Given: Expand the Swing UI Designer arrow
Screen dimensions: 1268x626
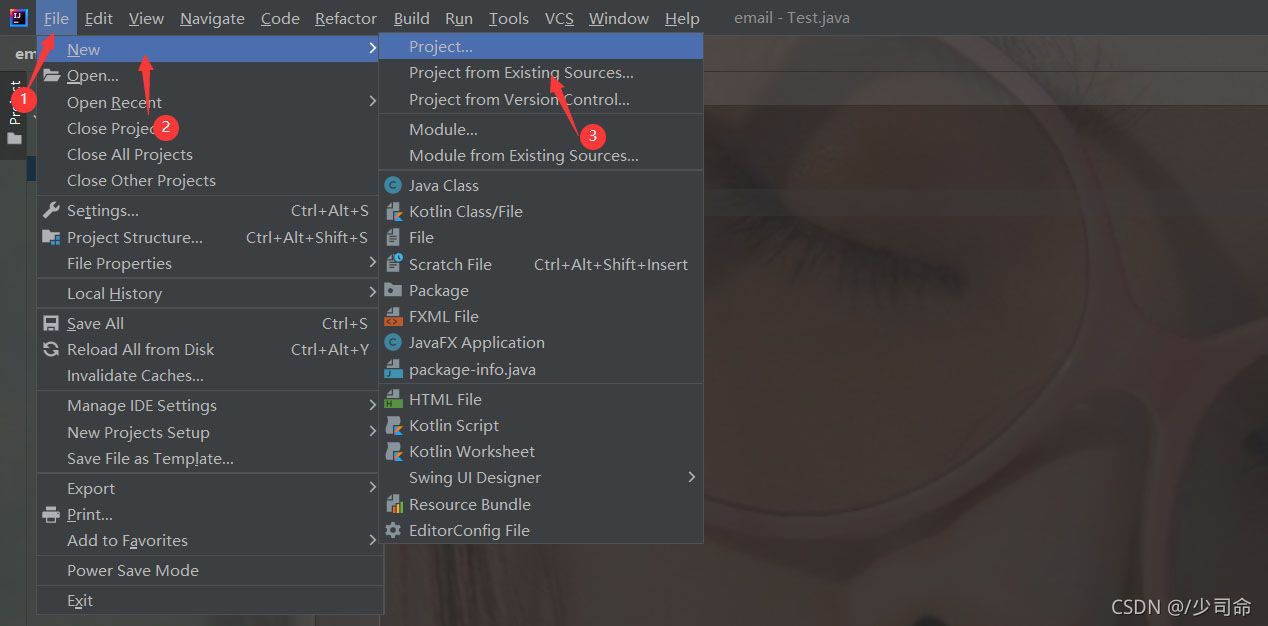Looking at the screenshot, I should (691, 478).
